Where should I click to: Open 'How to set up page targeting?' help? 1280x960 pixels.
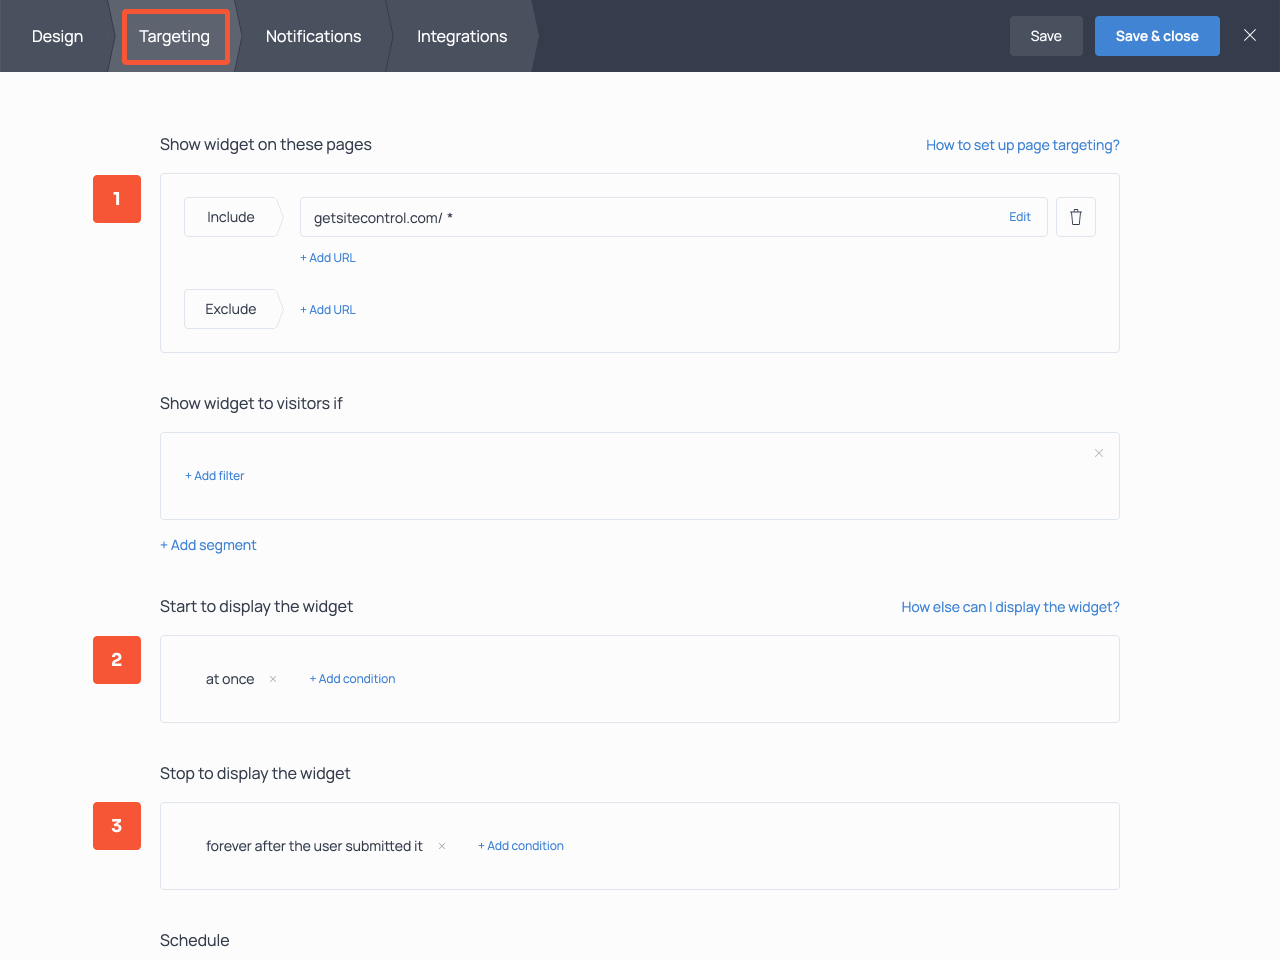tap(1022, 145)
